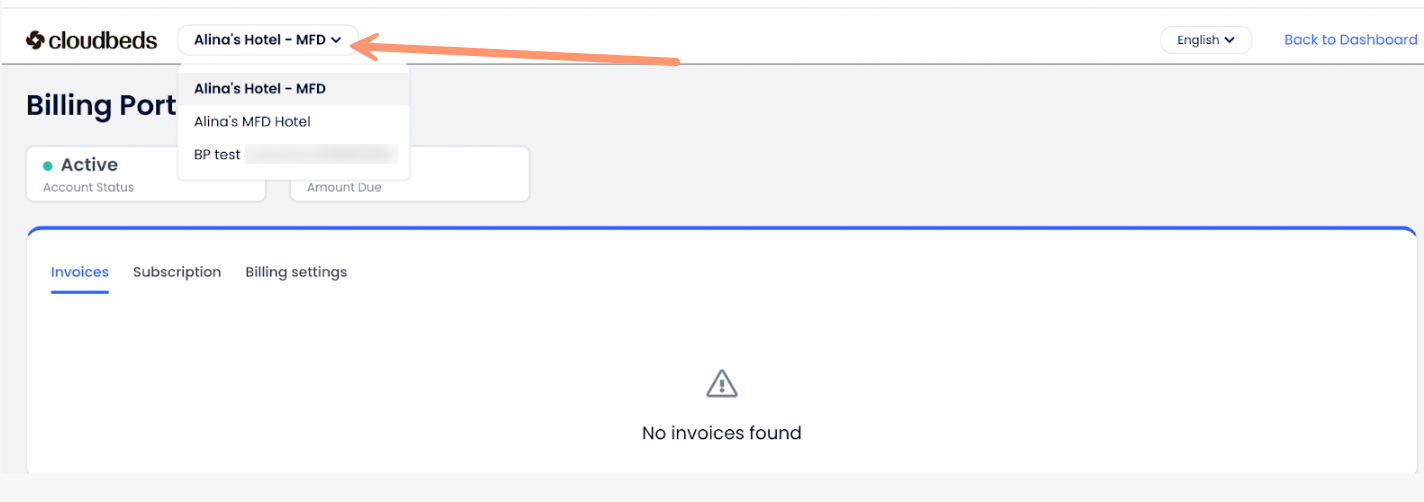Image resolution: width=1424 pixels, height=502 pixels.
Task: Click the green Active status dot
Action: 48,166
